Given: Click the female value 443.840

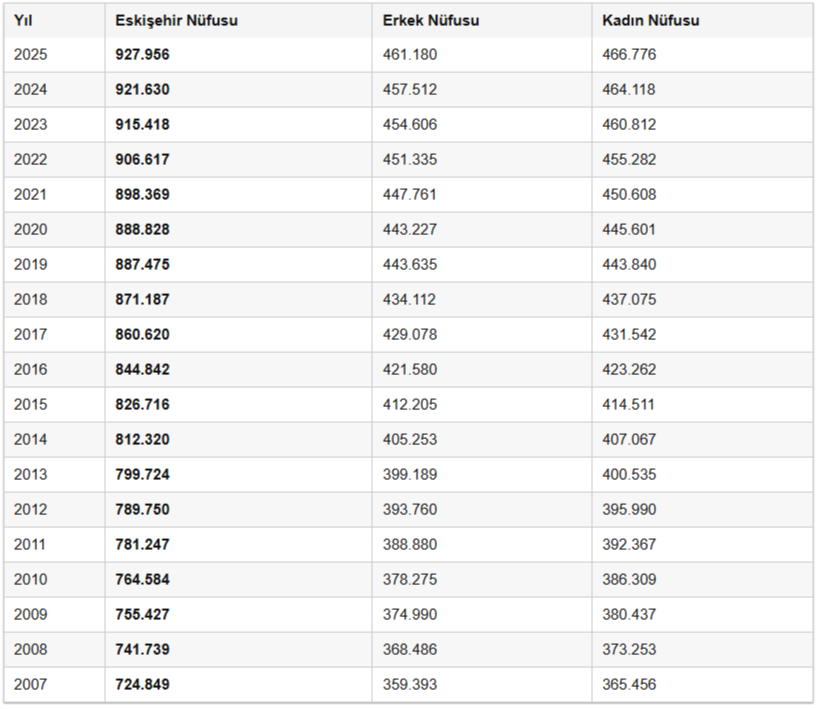Looking at the screenshot, I should pos(629,264).
